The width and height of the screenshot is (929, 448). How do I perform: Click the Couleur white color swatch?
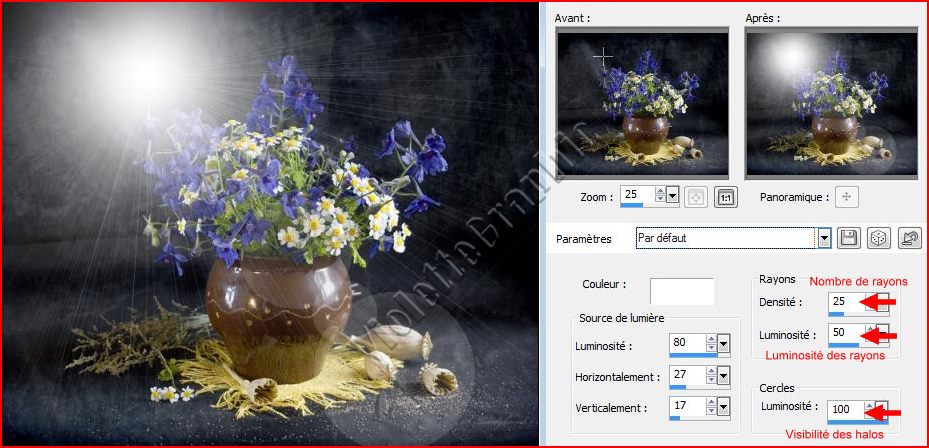coord(681,291)
